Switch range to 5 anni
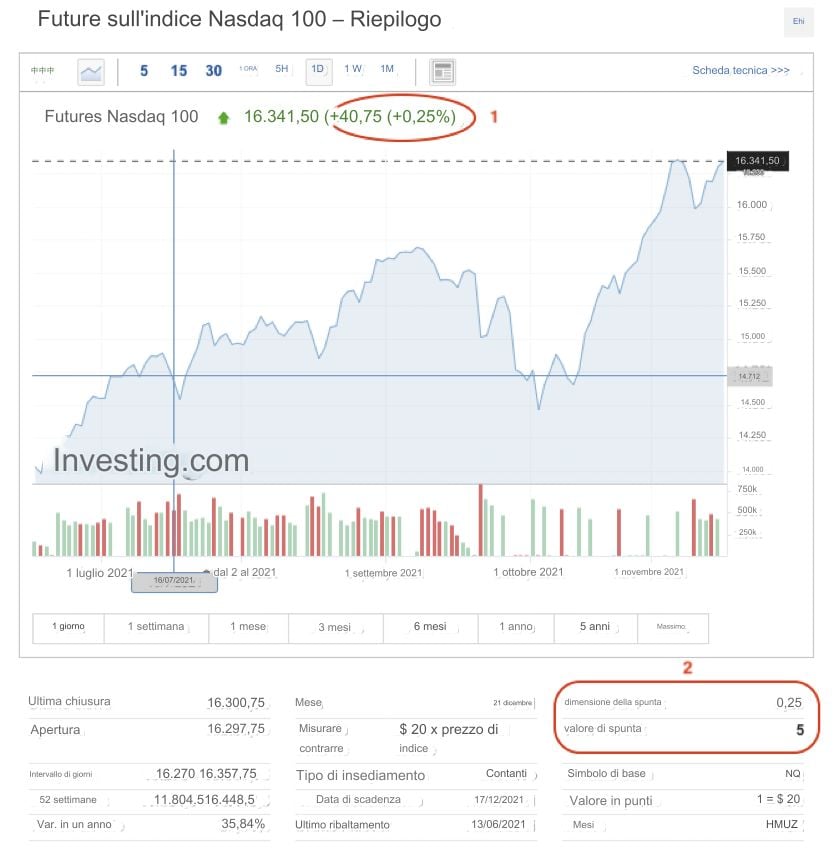 coord(595,627)
